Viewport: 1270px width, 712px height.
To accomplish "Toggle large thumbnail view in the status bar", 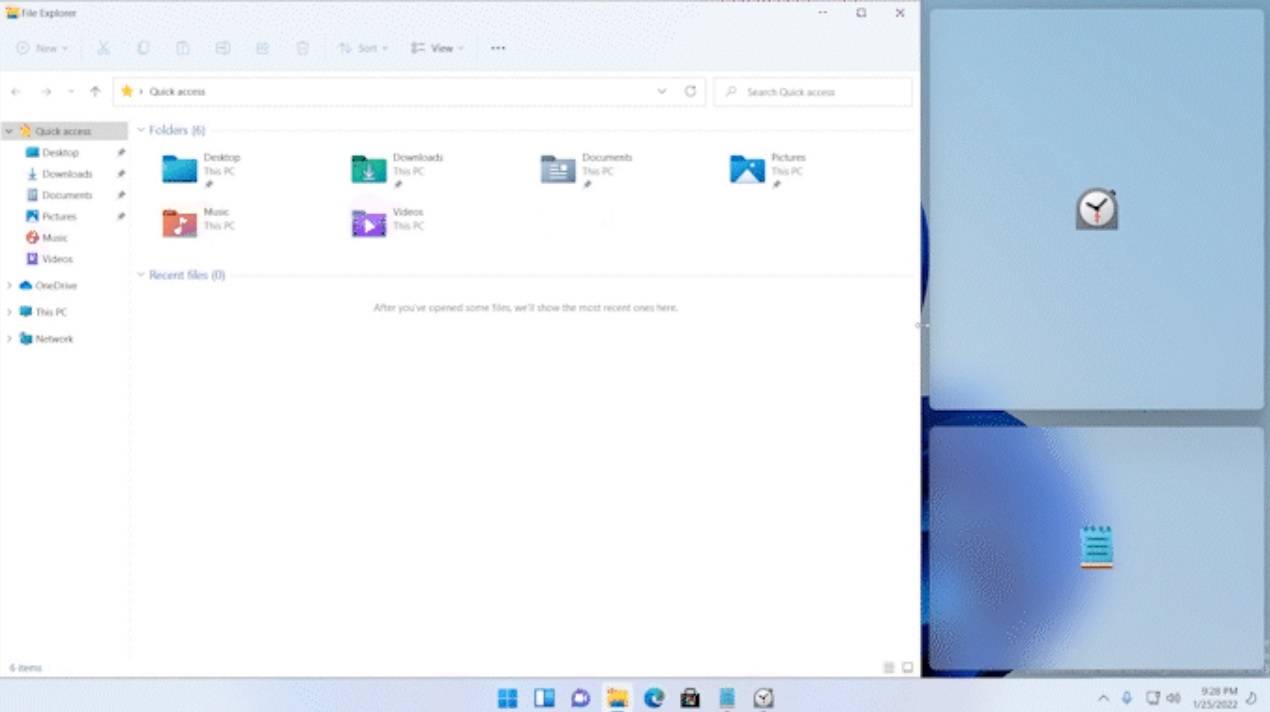I will point(907,667).
